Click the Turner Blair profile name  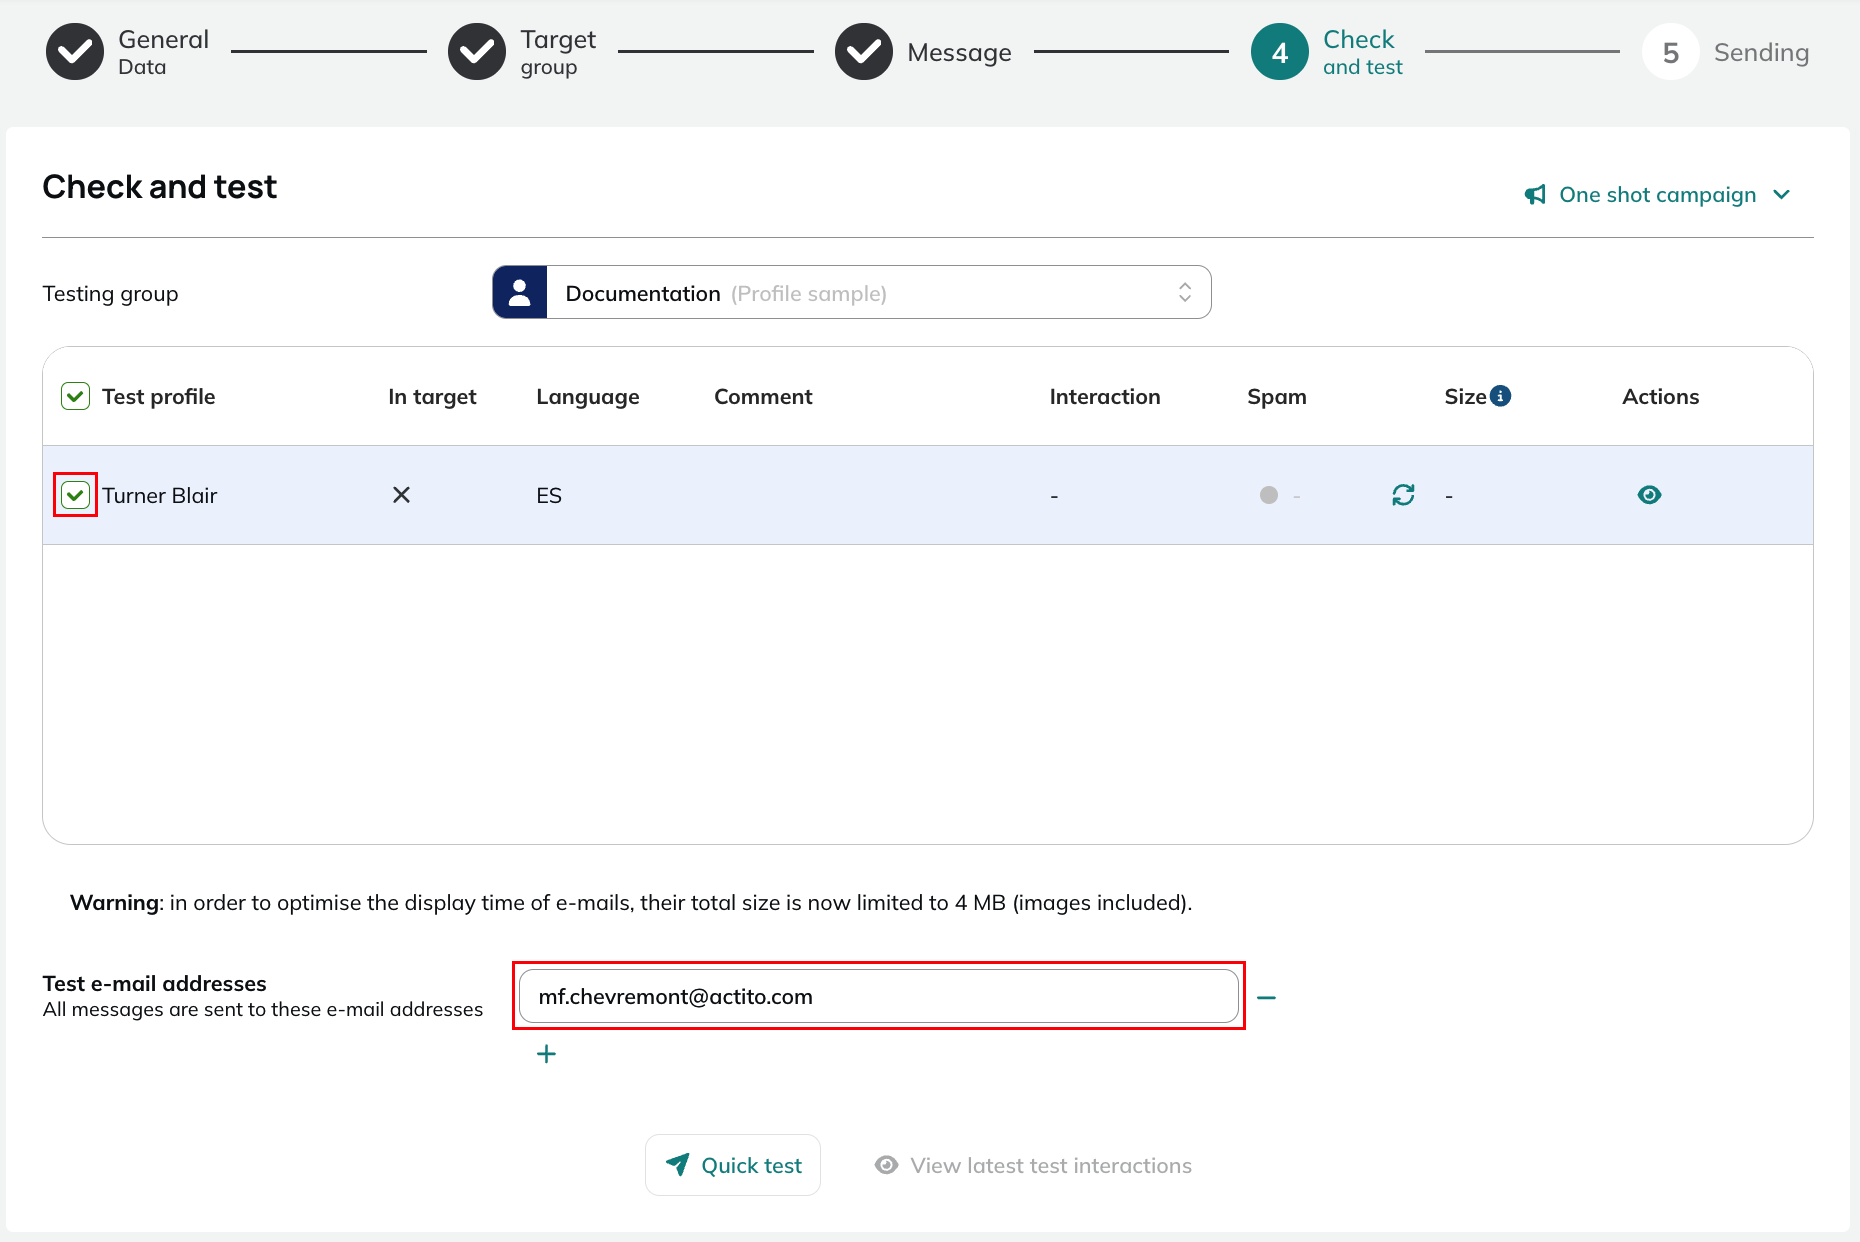(x=160, y=496)
